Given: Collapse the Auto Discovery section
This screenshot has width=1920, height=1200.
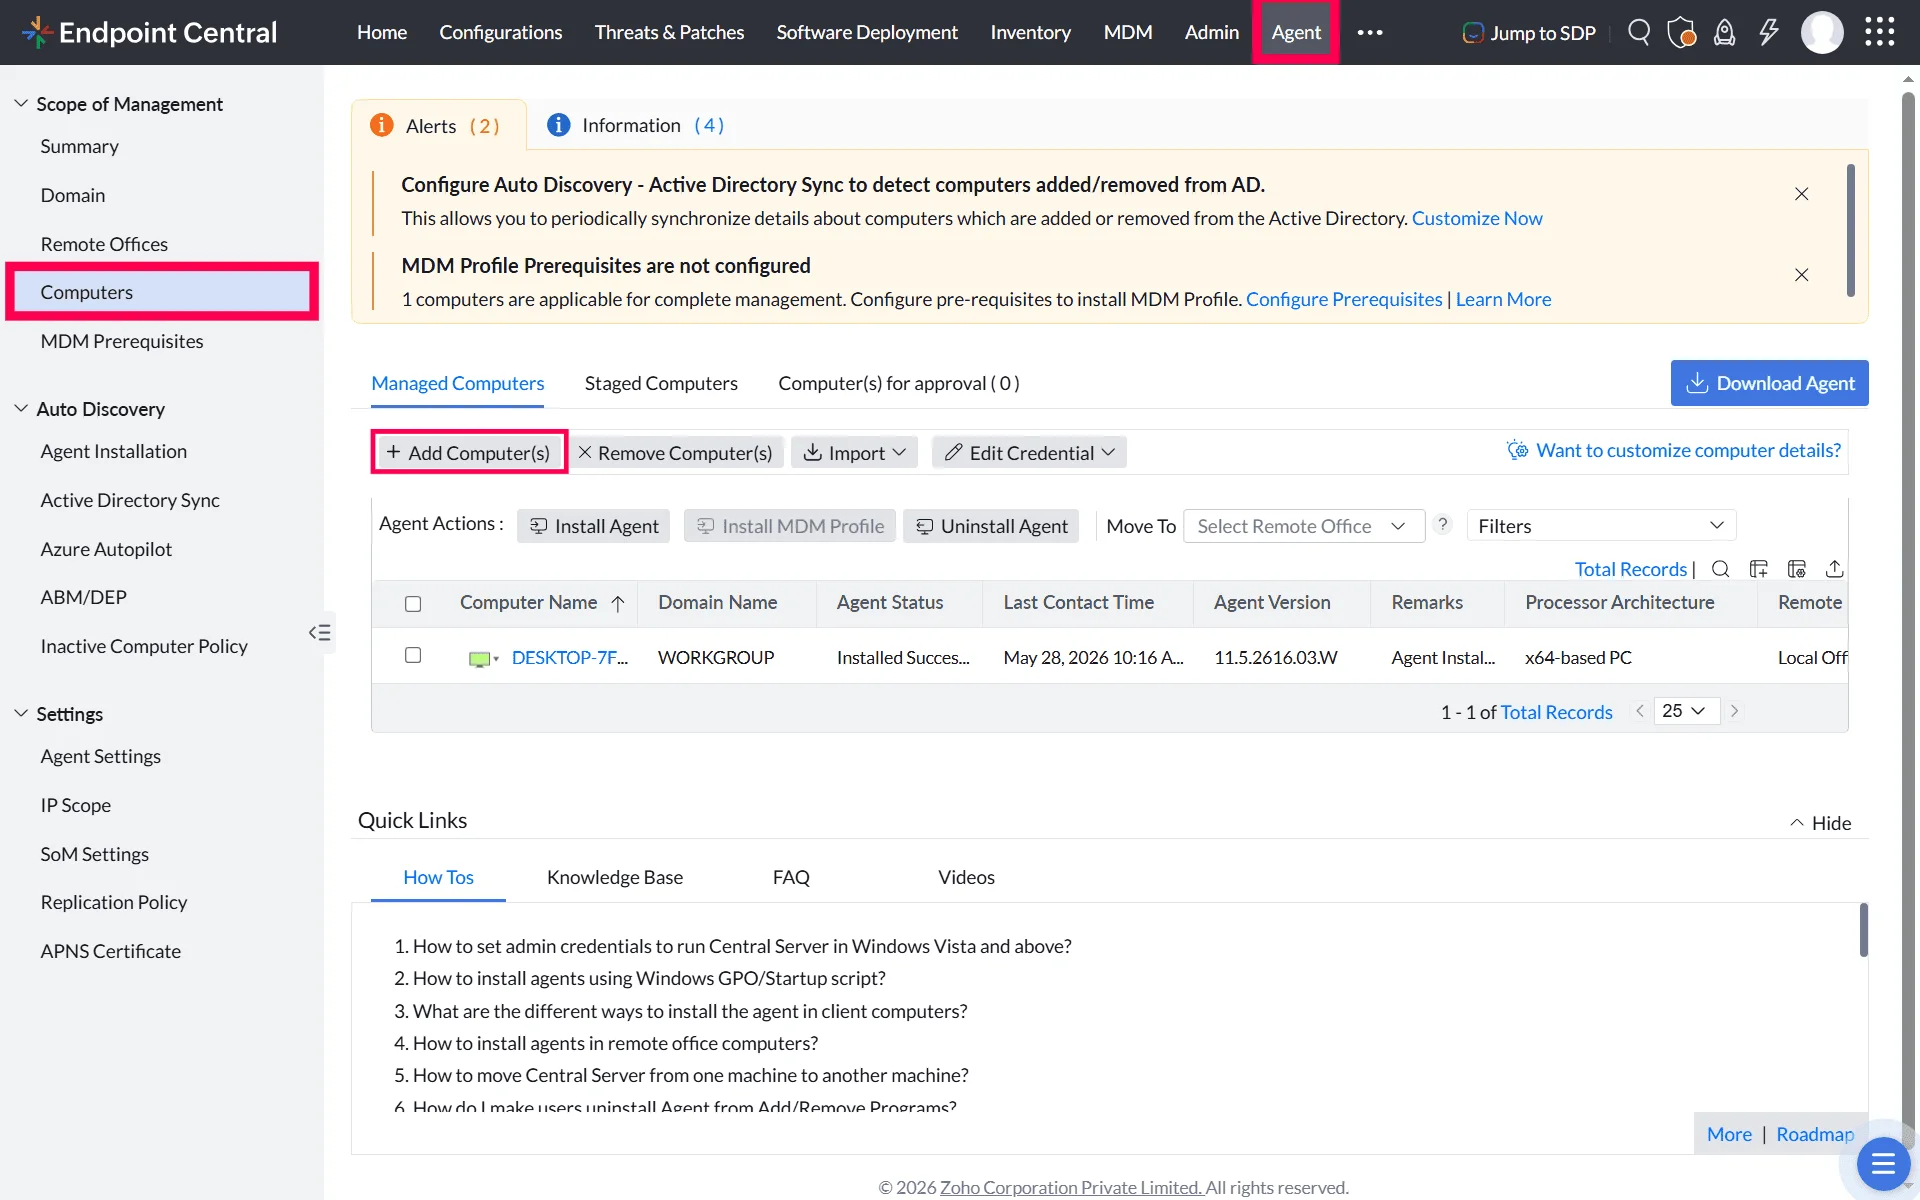Looking at the screenshot, I should click(21, 408).
